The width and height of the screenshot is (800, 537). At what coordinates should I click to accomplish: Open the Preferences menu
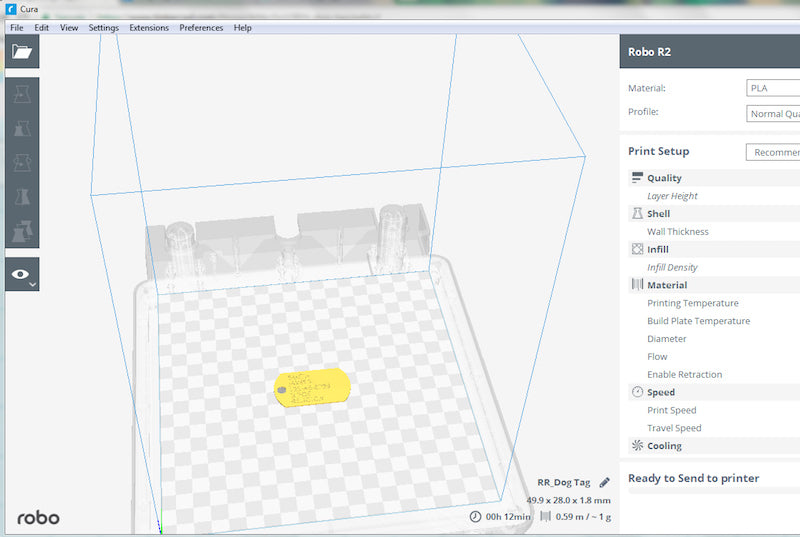[201, 28]
